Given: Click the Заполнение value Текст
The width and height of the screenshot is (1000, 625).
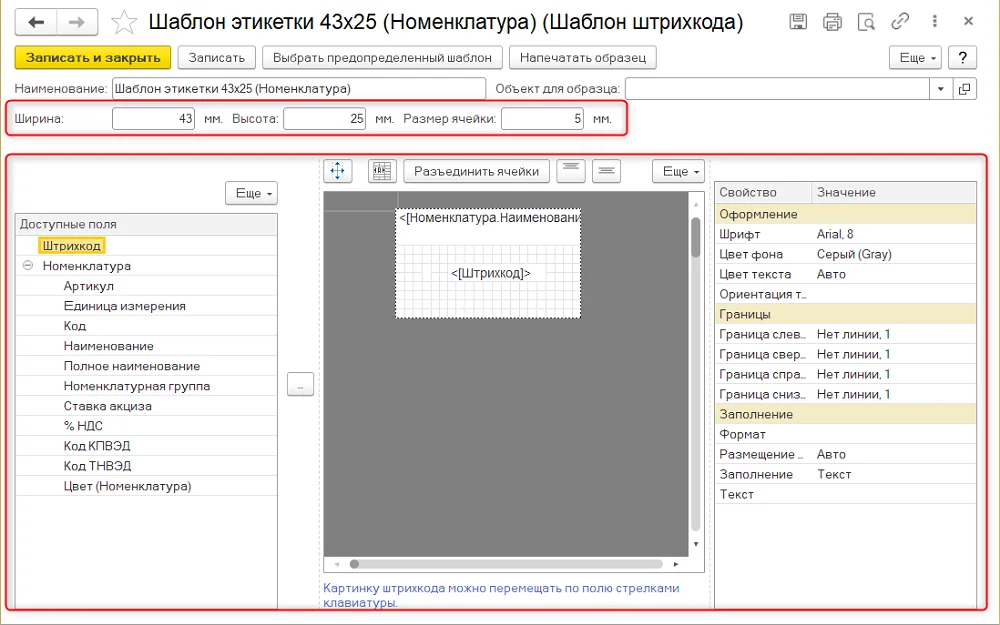Looking at the screenshot, I should pos(834,474).
